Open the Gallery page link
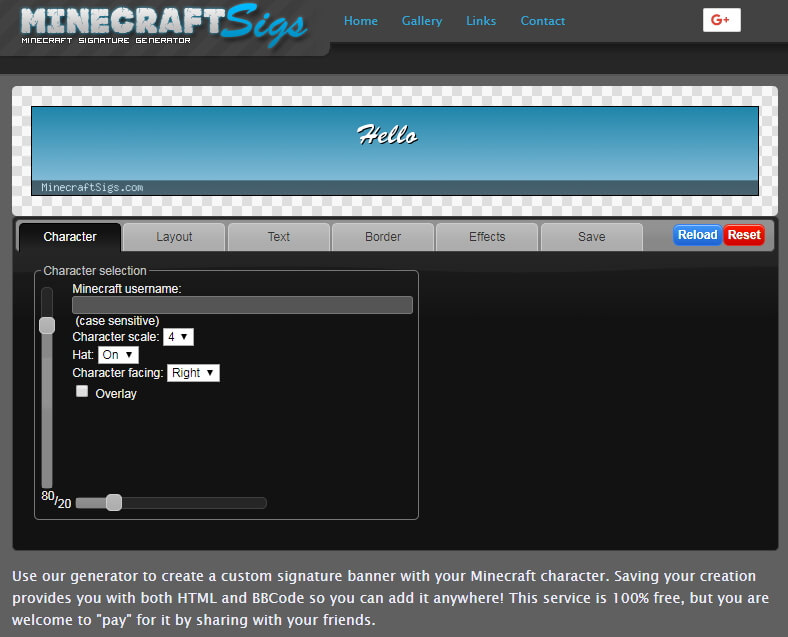 (x=421, y=21)
